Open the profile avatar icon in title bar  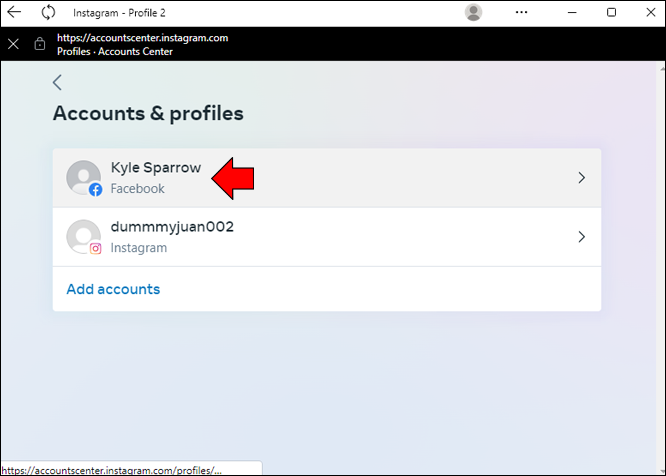[473, 12]
